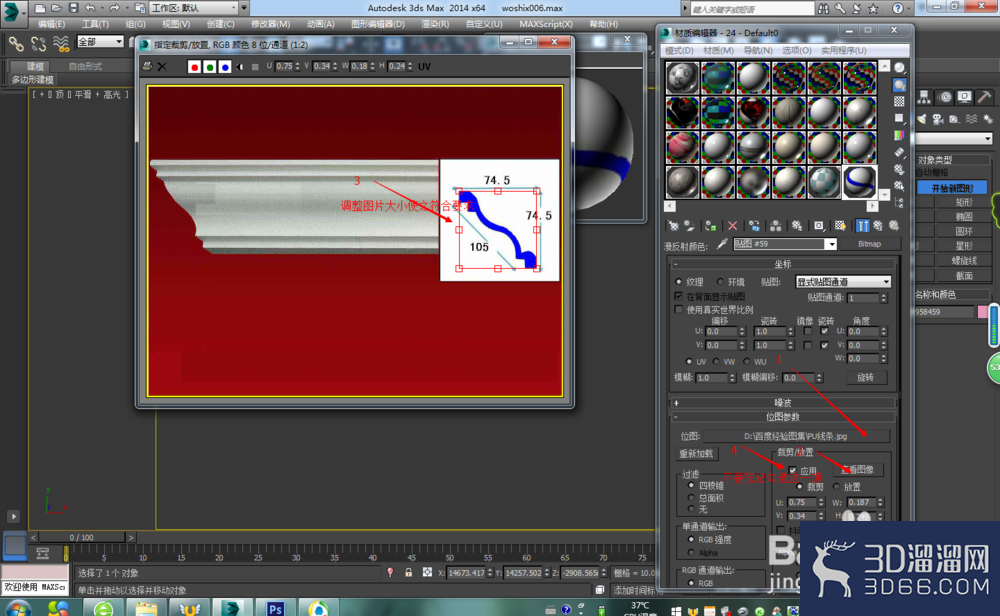Click the Undo arrow icon
This screenshot has height=616, width=1000.
tap(91, 8)
